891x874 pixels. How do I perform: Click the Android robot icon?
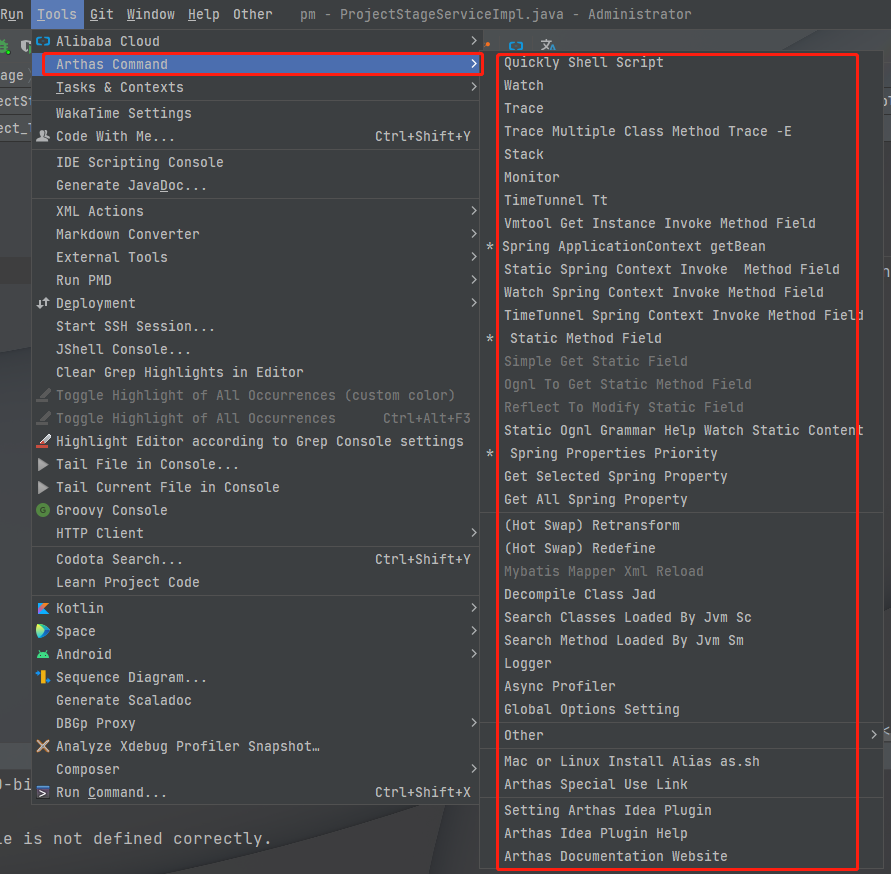(43, 654)
